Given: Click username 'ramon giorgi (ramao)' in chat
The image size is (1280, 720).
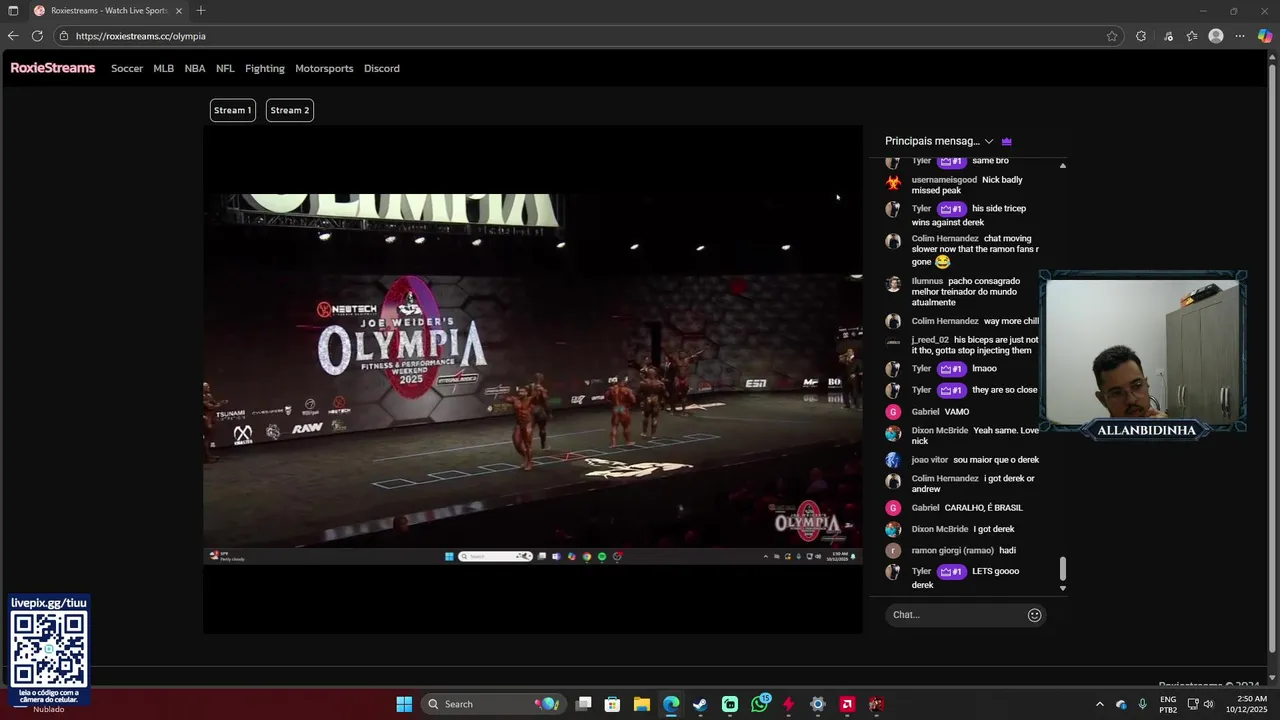Looking at the screenshot, I should point(952,551).
